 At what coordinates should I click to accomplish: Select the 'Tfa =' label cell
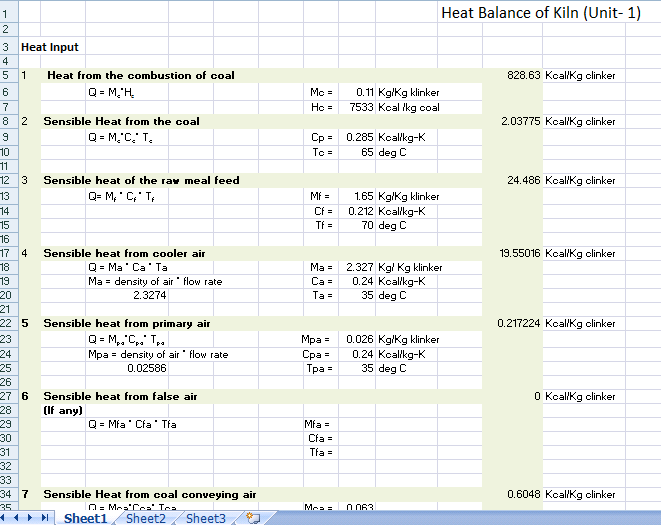coord(321,452)
